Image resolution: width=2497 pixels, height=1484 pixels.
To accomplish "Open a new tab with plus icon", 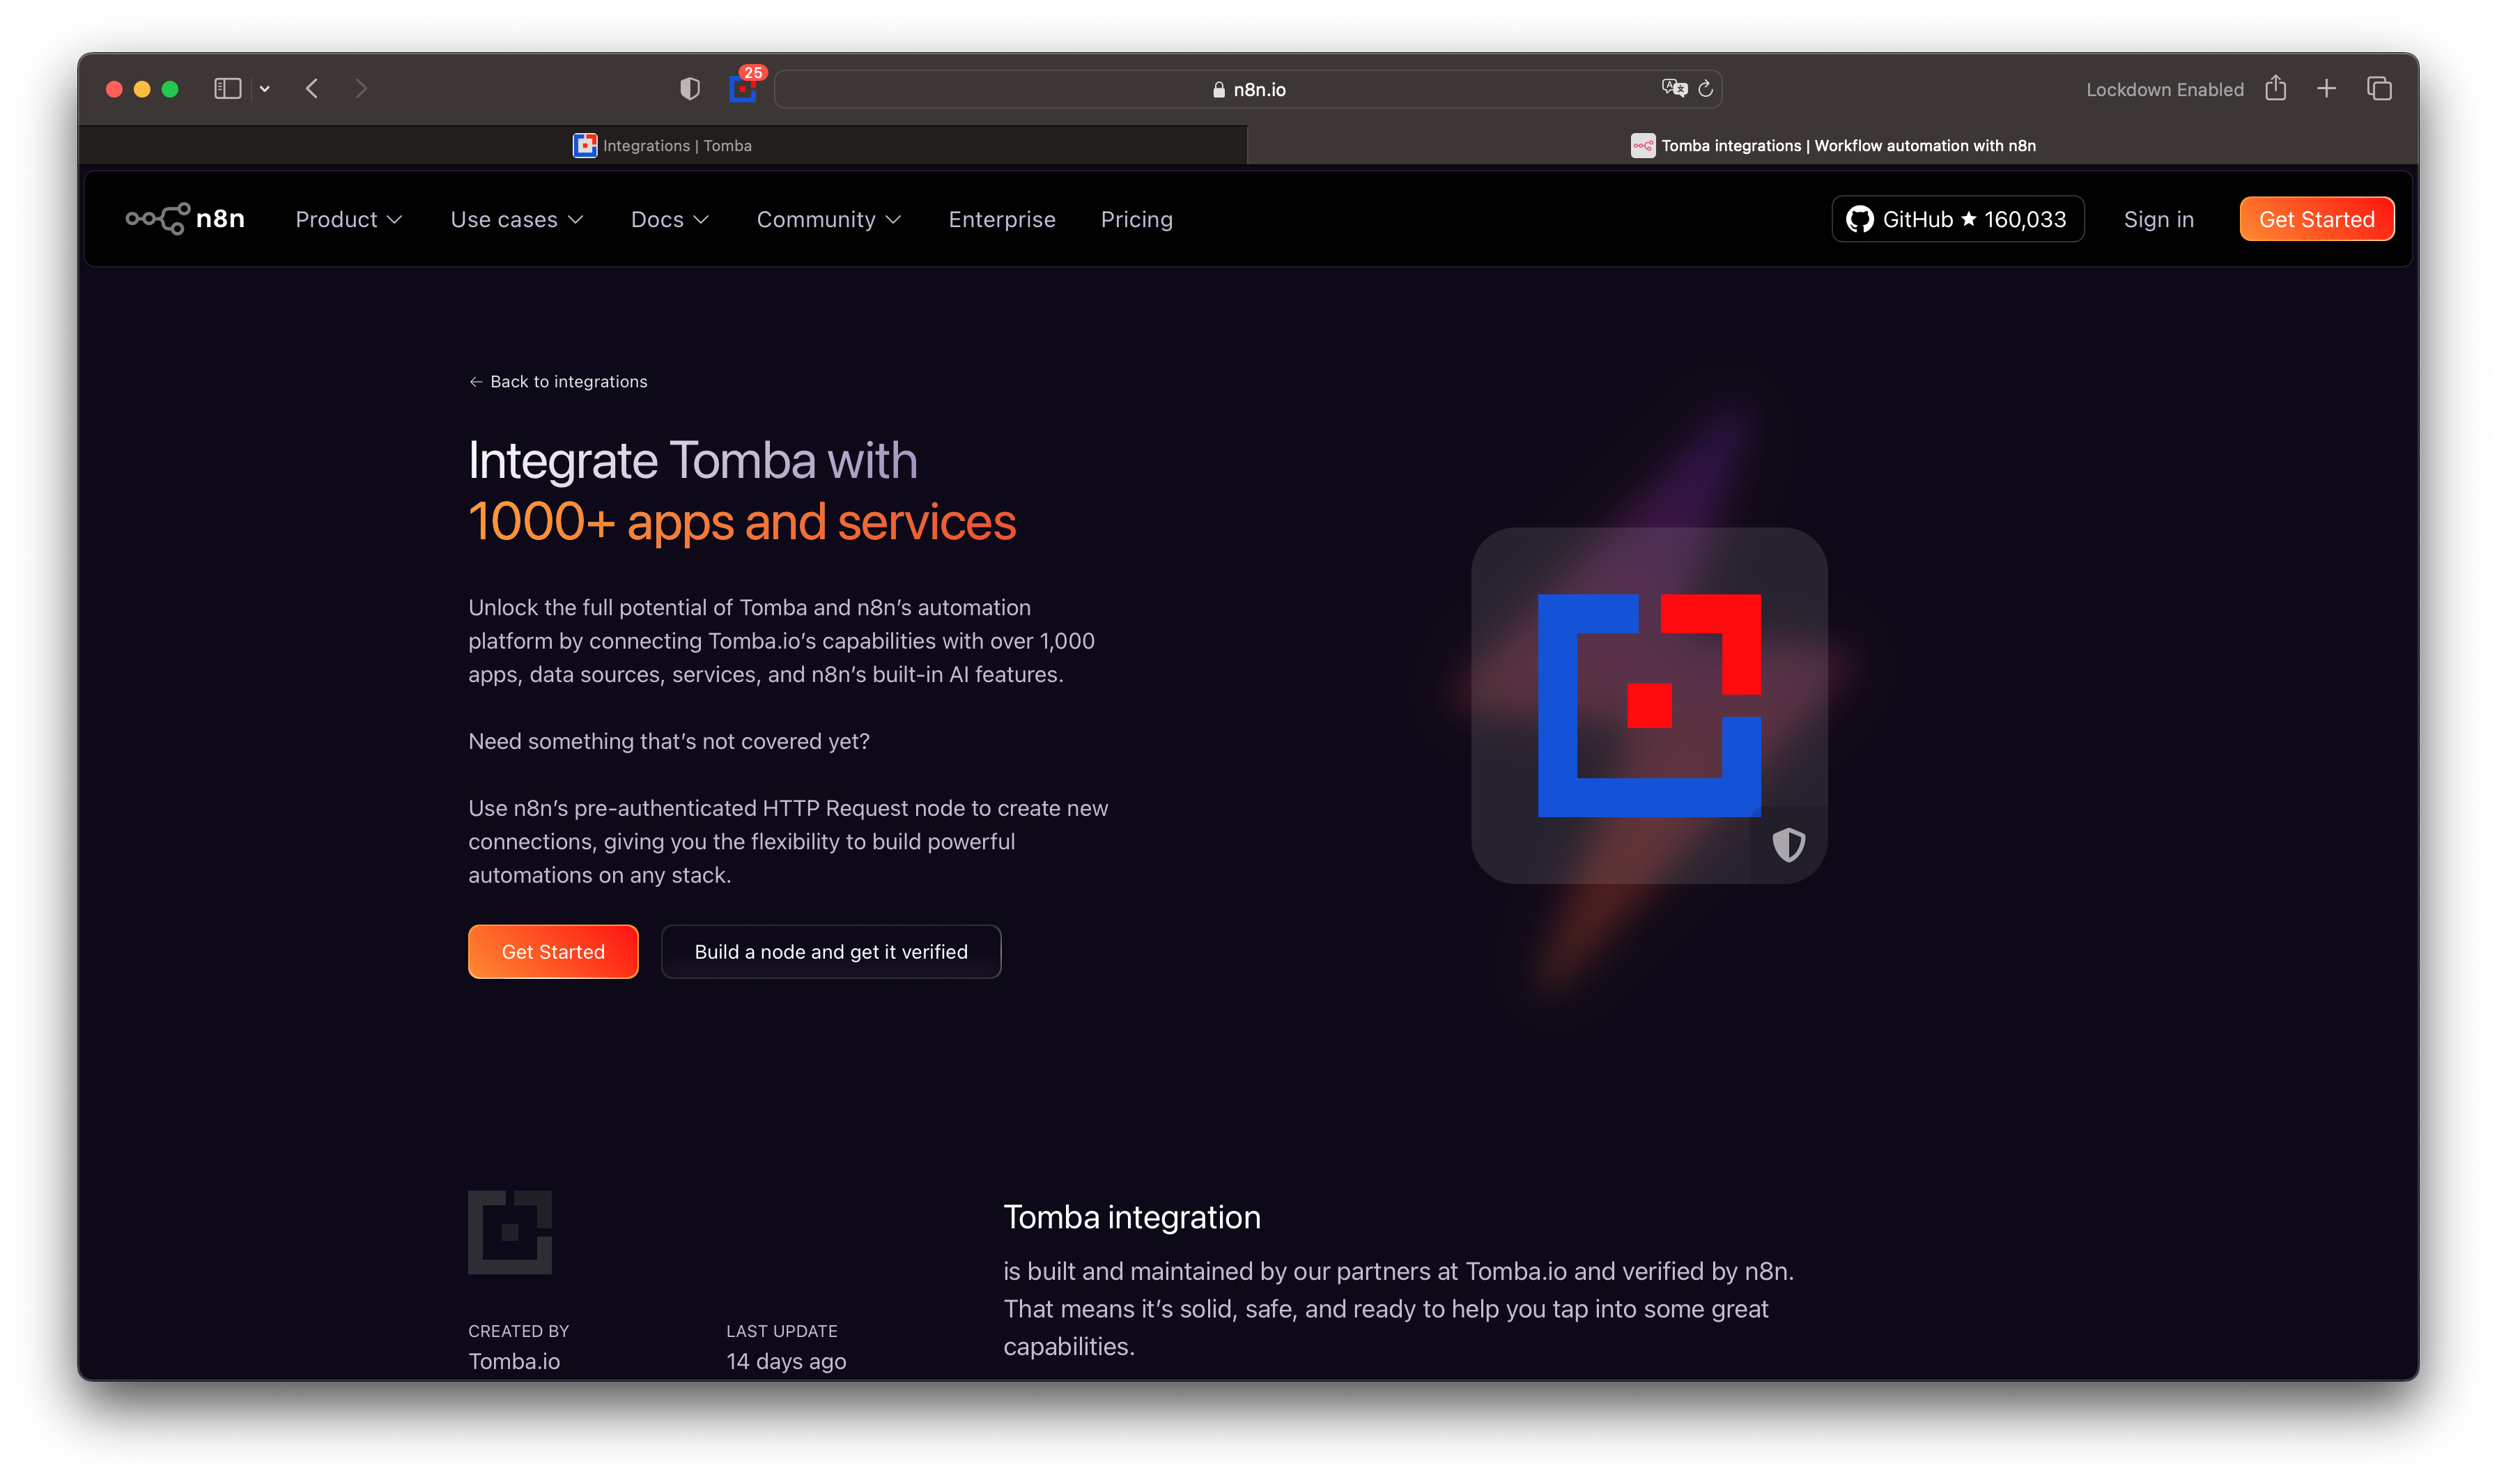I will coord(2327,89).
